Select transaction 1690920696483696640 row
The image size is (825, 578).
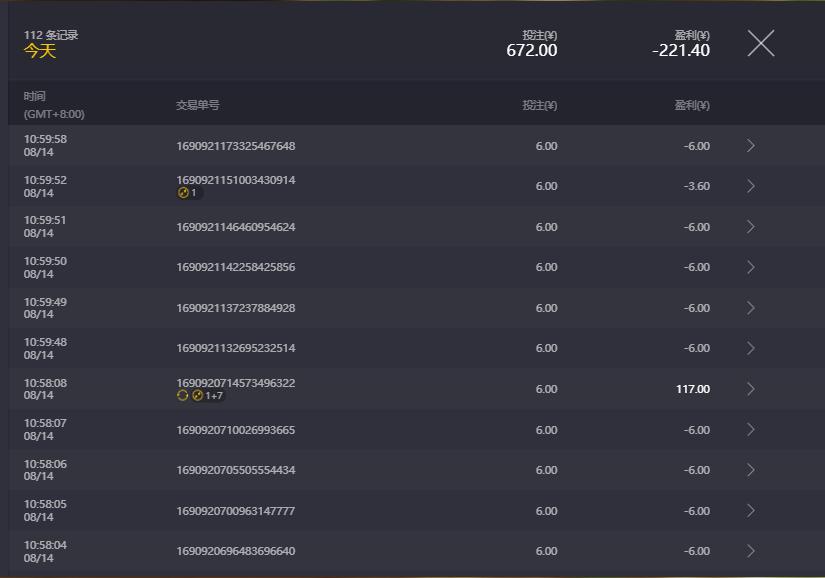236,551
